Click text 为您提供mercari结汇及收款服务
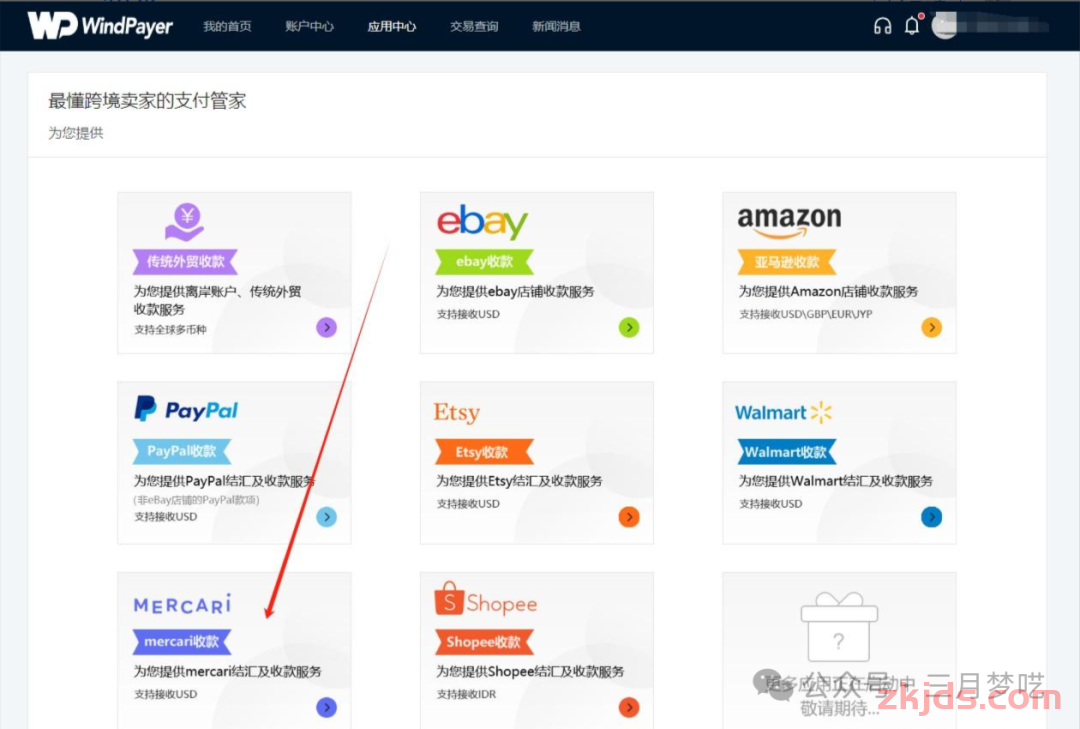 [x=227, y=671]
